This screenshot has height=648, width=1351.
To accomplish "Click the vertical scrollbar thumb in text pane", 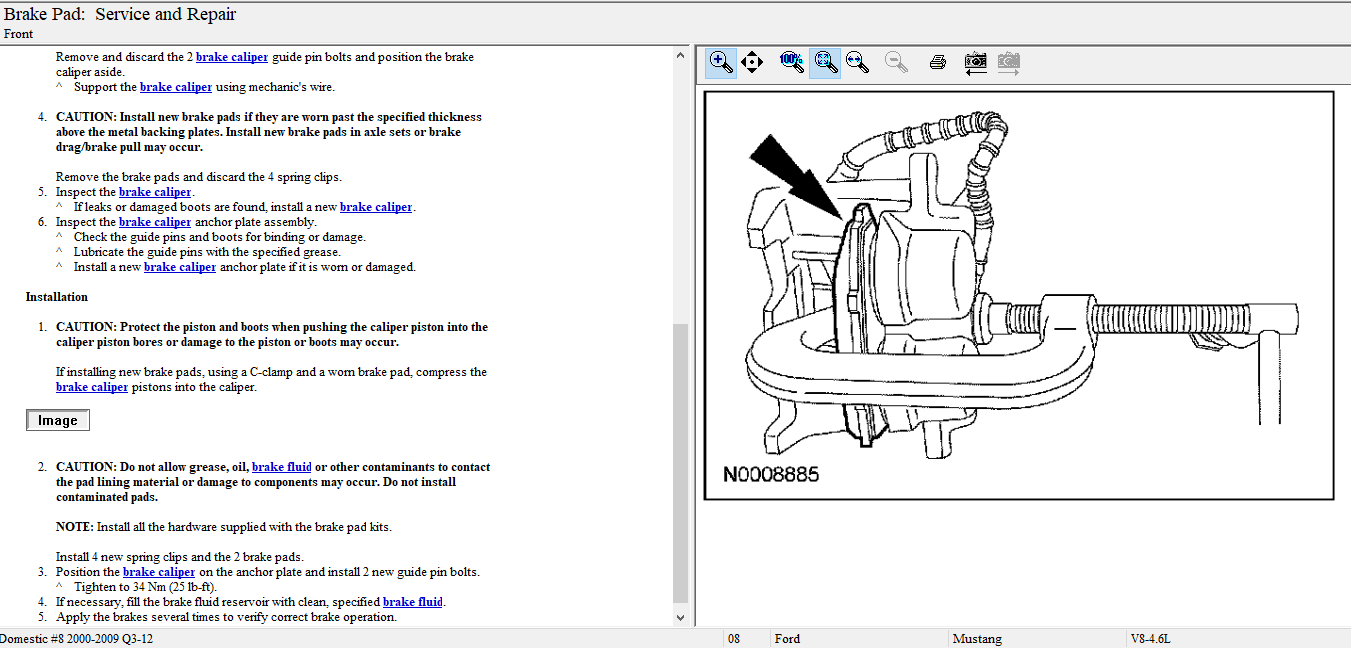I will point(682,460).
